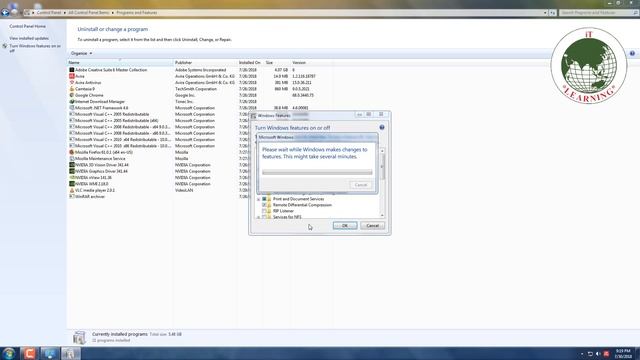The height and width of the screenshot is (360, 640).
Task: Open Programs and Features help icon
Action: (632, 53)
